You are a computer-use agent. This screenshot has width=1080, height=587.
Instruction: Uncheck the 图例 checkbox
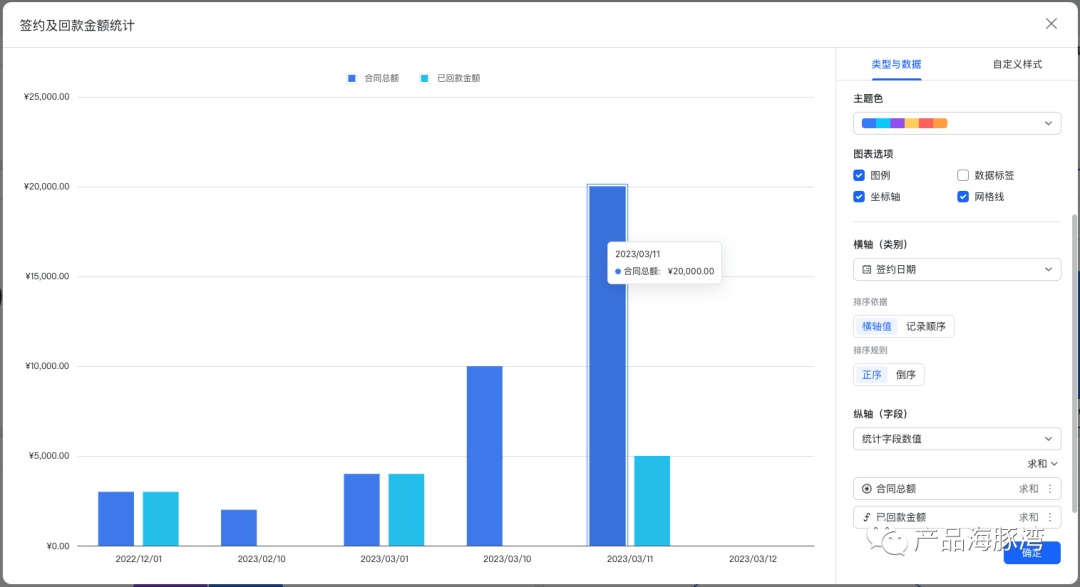click(859, 175)
